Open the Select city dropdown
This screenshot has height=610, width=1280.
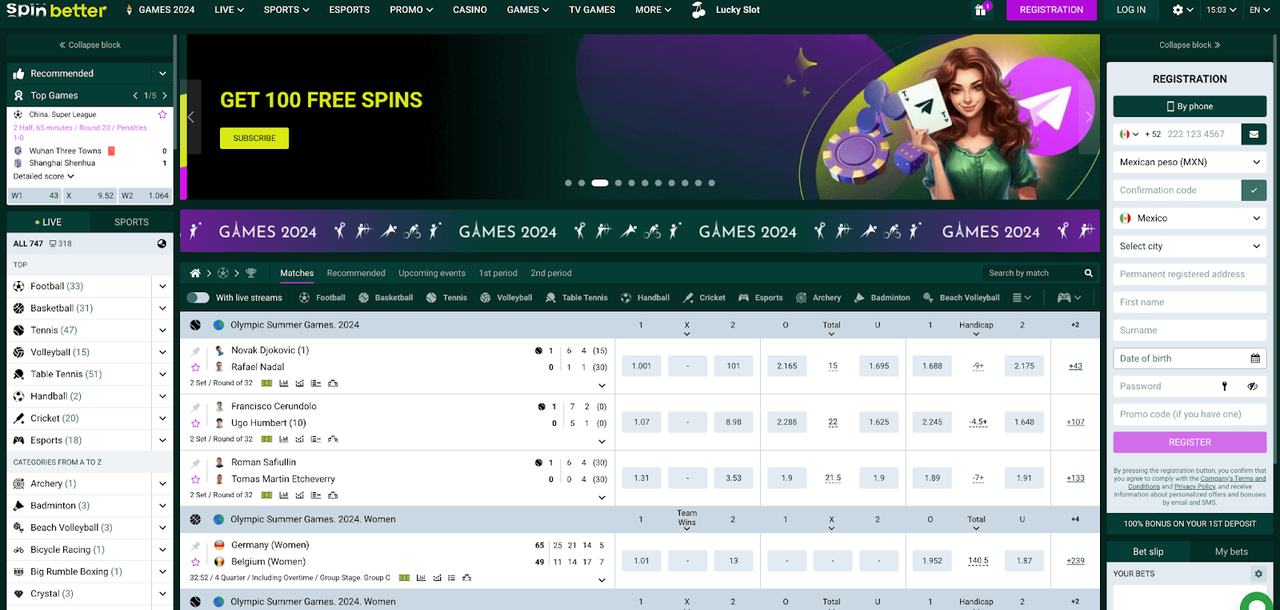click(1190, 246)
